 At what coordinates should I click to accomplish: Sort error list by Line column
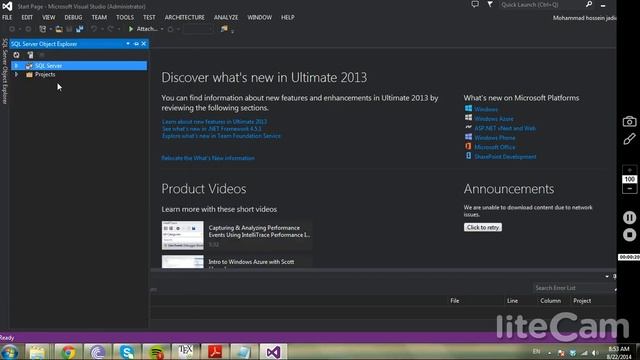click(x=512, y=301)
